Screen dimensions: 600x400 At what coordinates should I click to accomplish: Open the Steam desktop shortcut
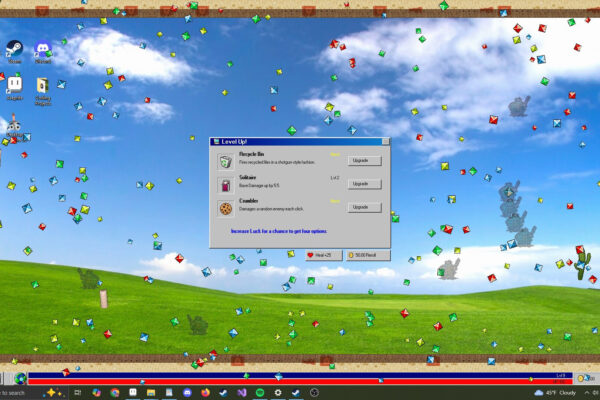tap(15, 51)
